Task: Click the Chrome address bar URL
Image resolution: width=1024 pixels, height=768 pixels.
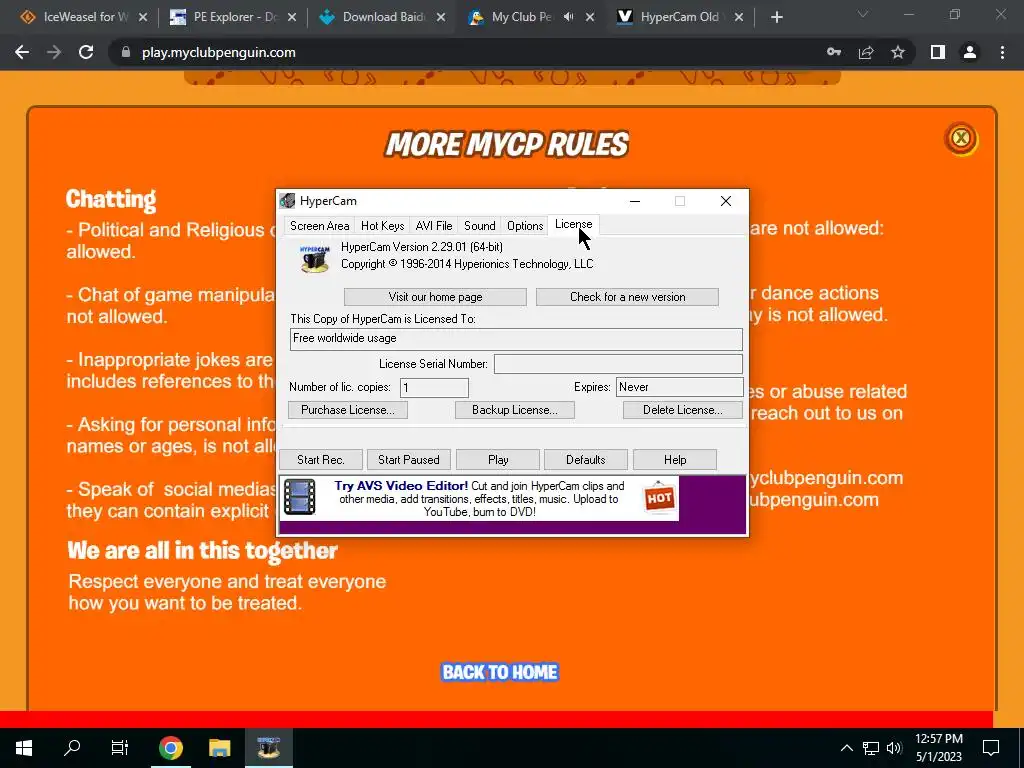Action: pyautogui.click(x=218, y=52)
